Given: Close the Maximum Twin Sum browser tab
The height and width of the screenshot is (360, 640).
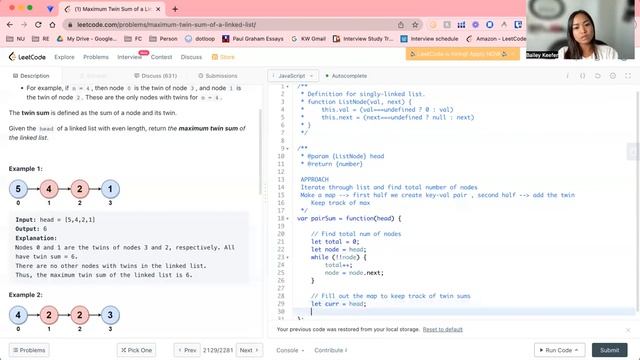Looking at the screenshot, I should pyautogui.click(x=158, y=9).
